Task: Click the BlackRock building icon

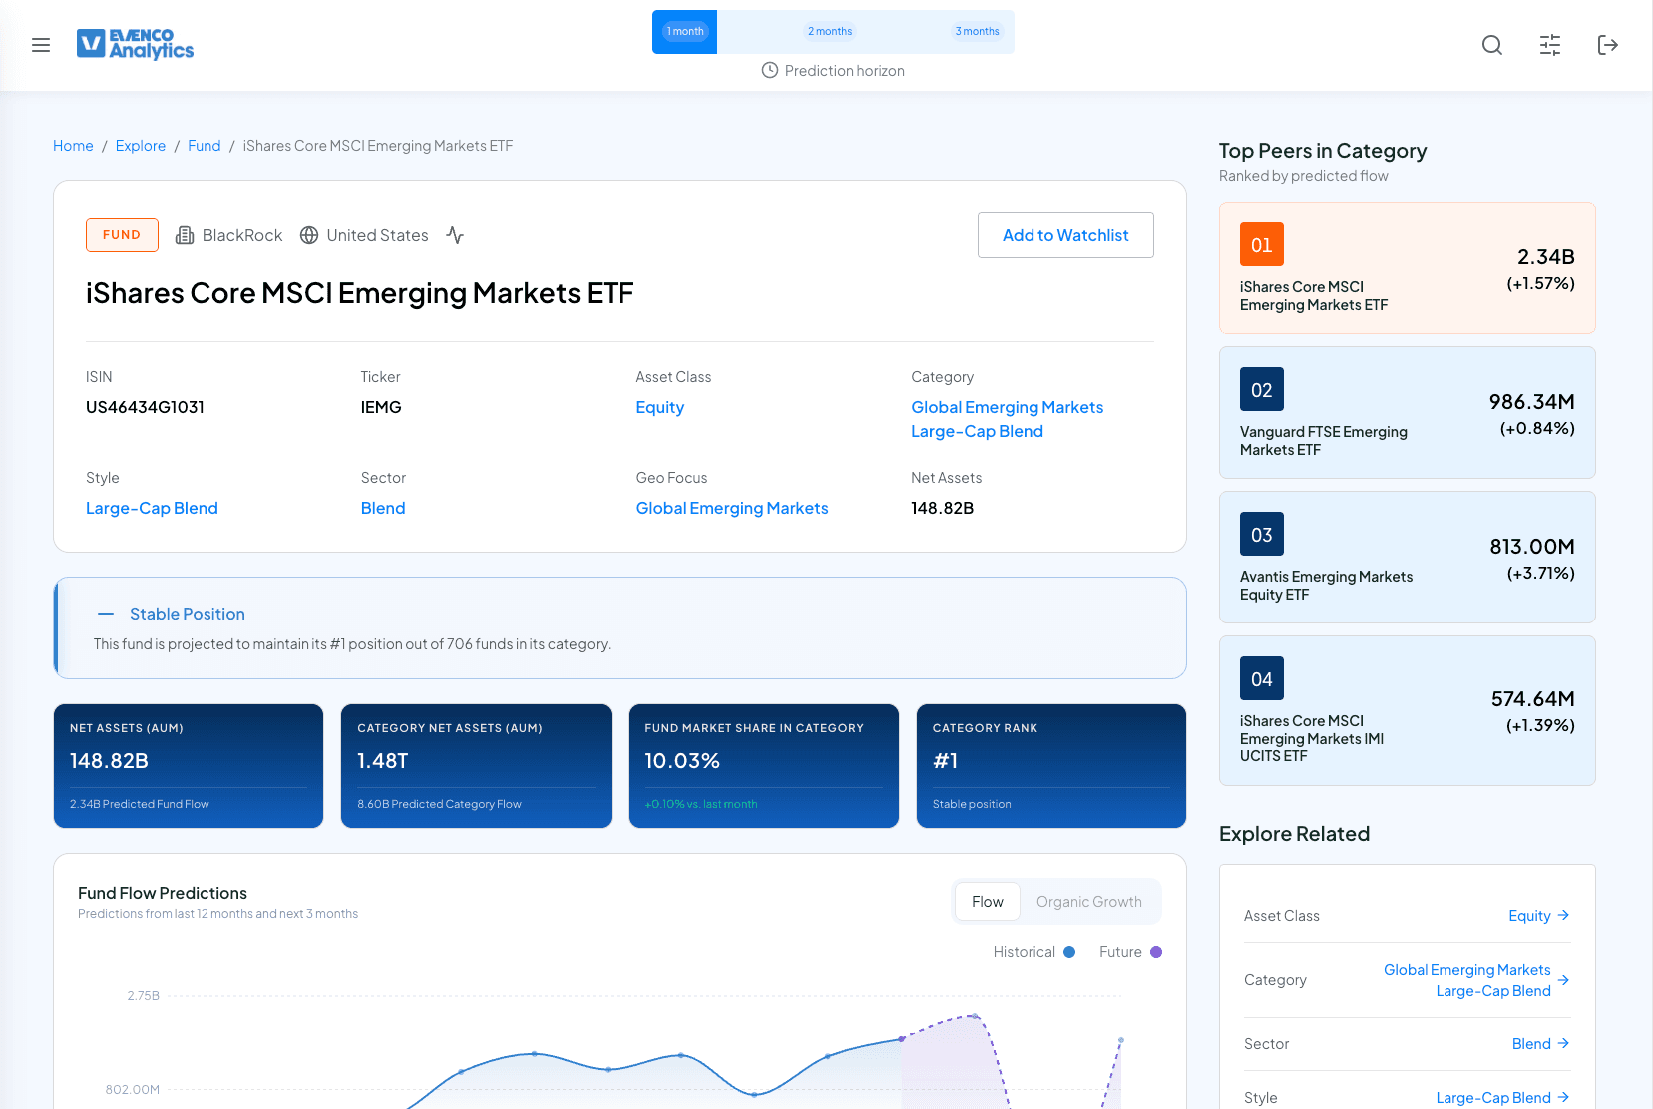Action: [x=185, y=235]
